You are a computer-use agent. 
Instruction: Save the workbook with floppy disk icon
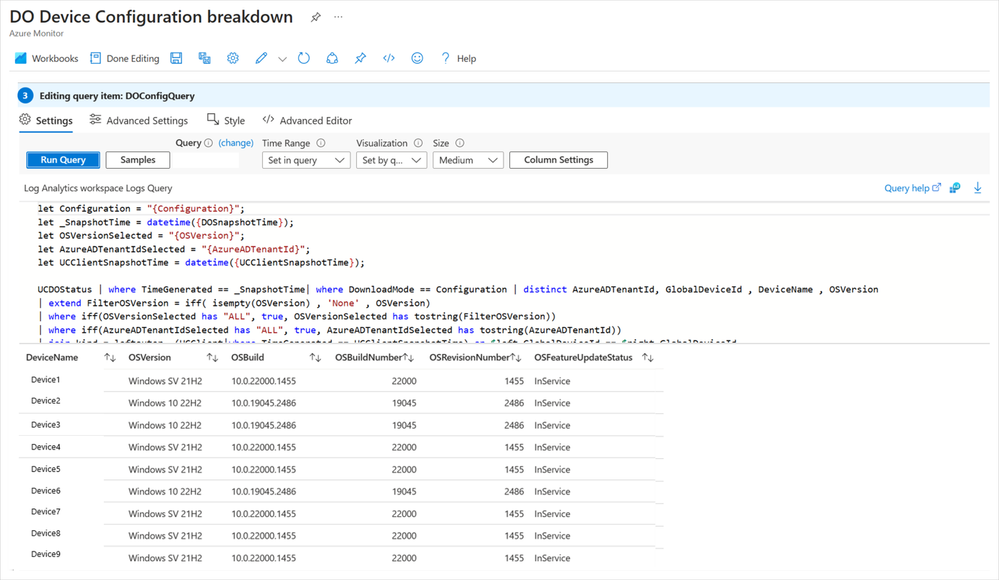point(176,59)
